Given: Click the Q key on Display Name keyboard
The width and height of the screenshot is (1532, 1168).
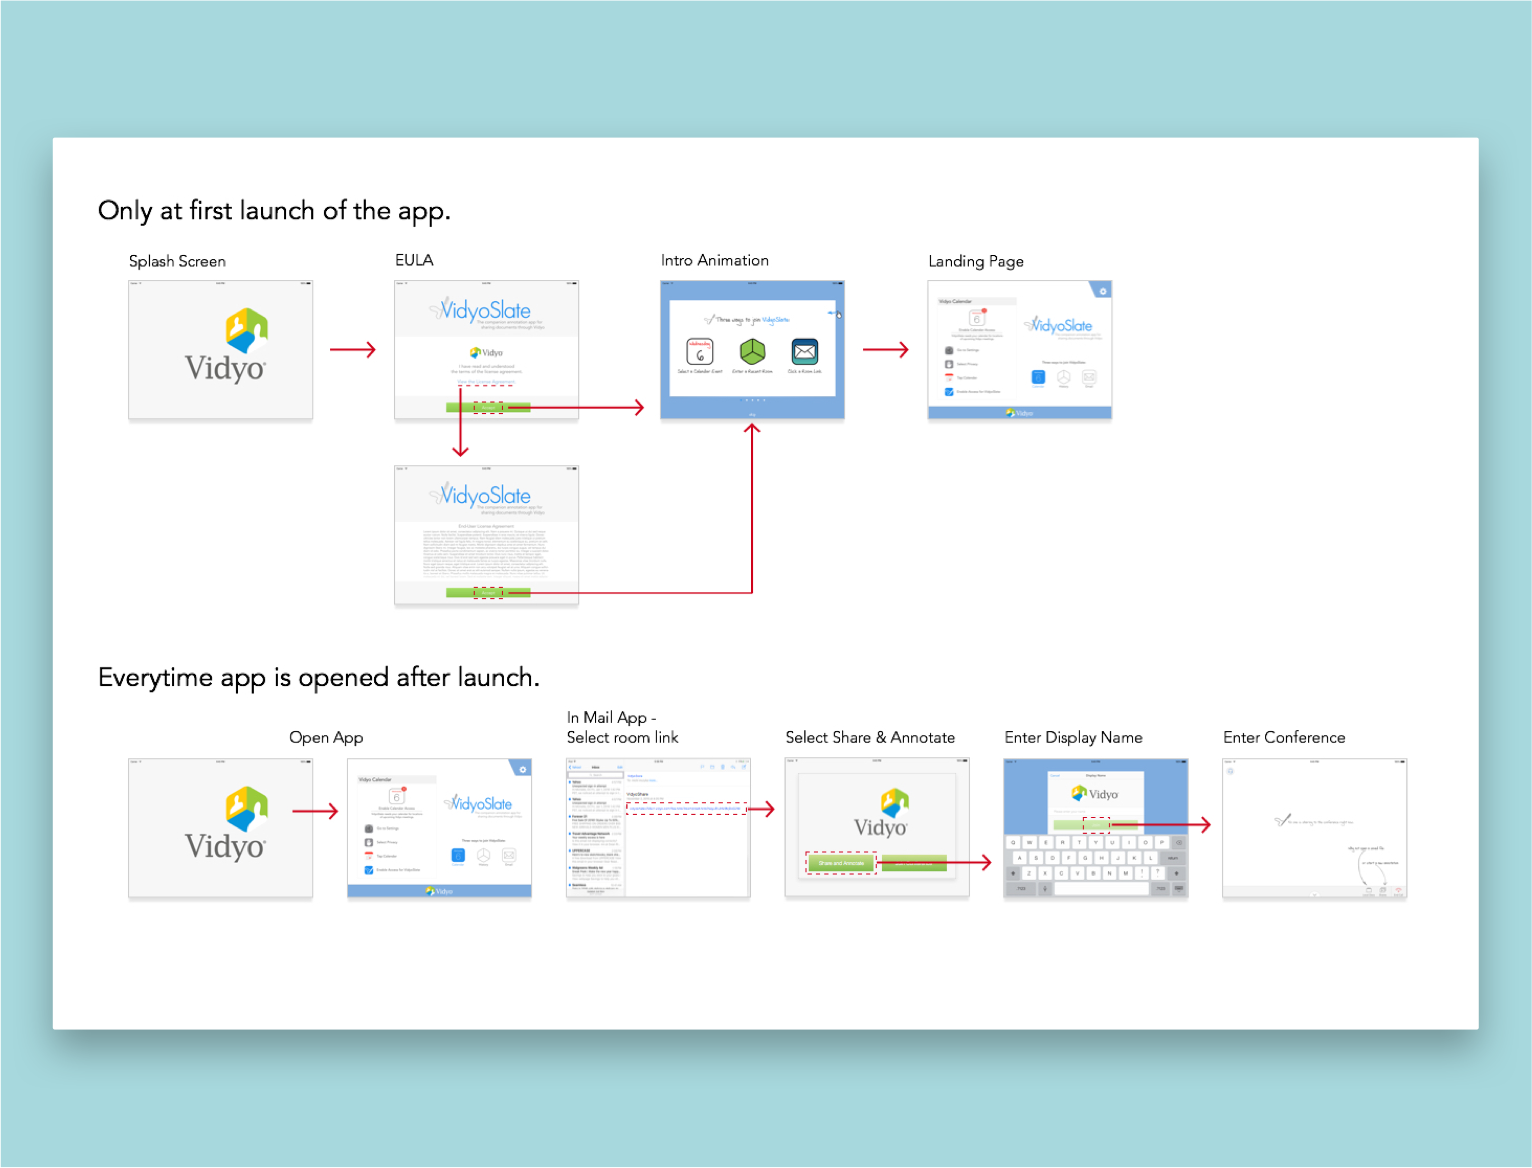Looking at the screenshot, I should point(1013,842).
